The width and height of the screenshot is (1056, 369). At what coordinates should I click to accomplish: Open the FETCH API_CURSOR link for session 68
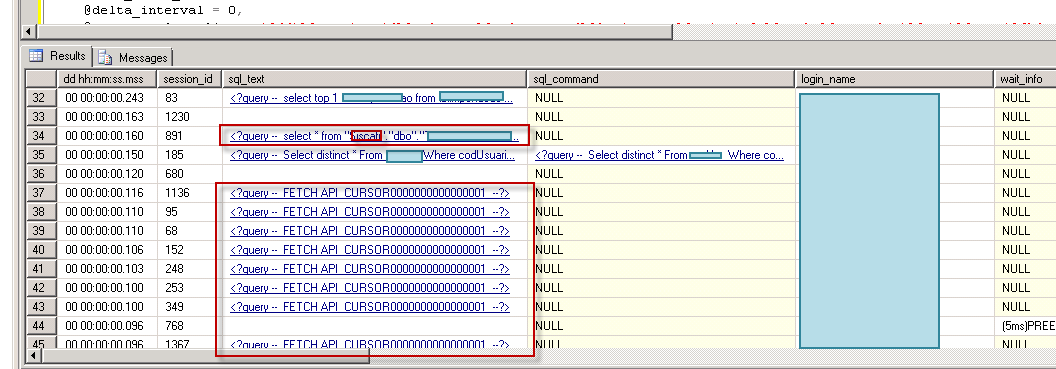pos(370,231)
